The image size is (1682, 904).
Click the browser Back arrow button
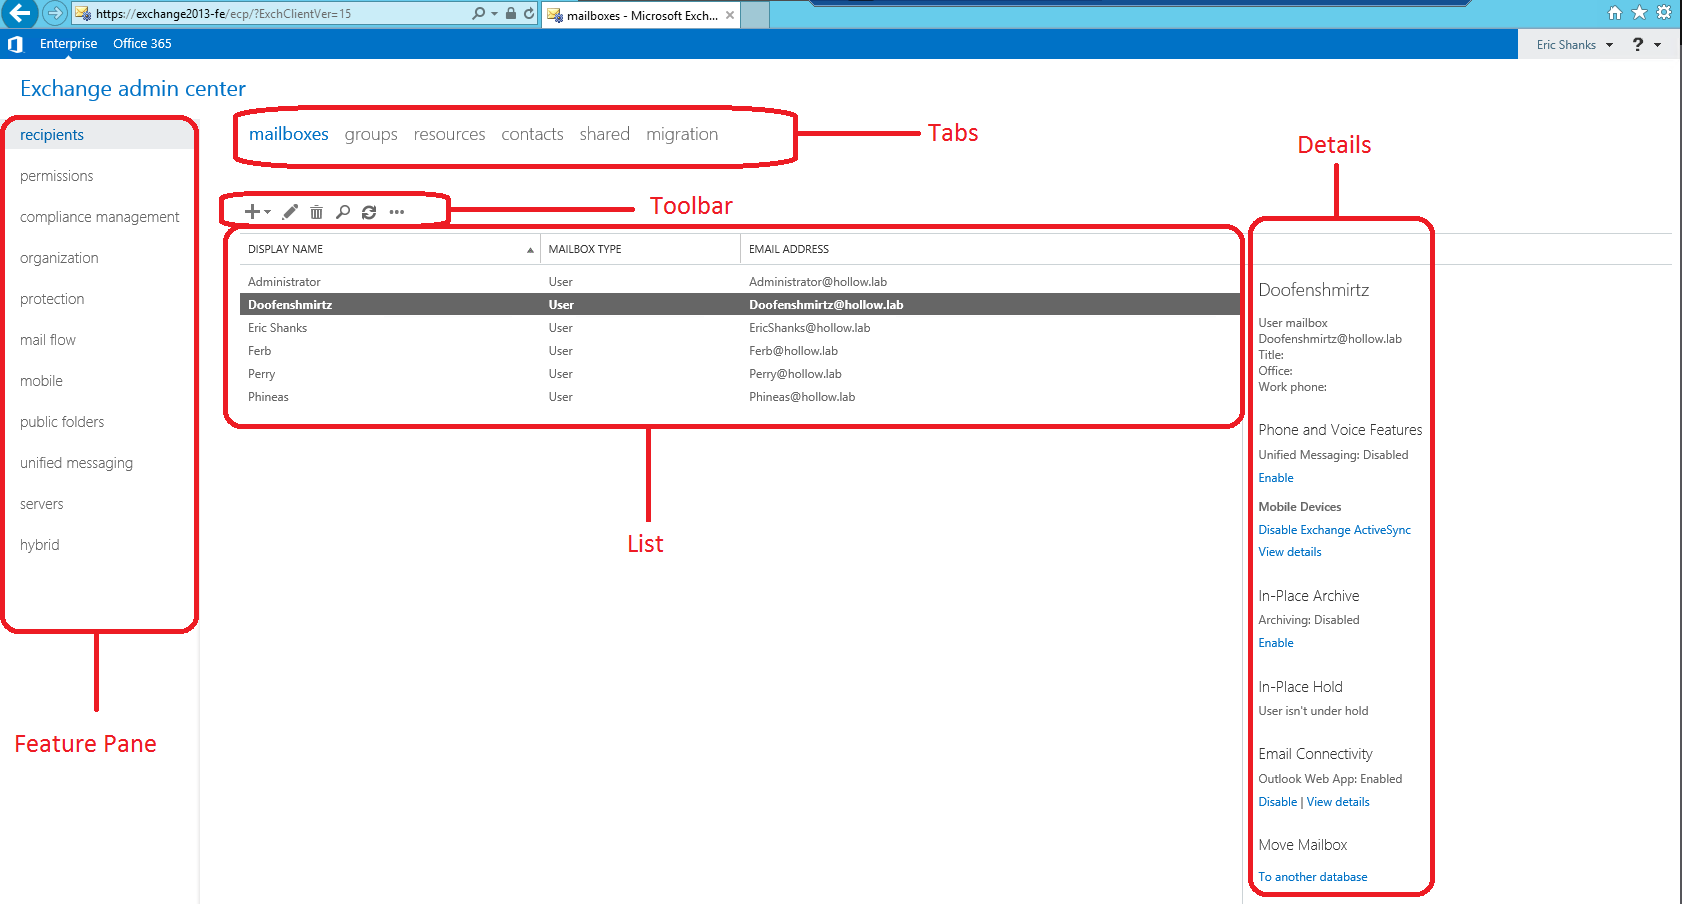tap(20, 14)
